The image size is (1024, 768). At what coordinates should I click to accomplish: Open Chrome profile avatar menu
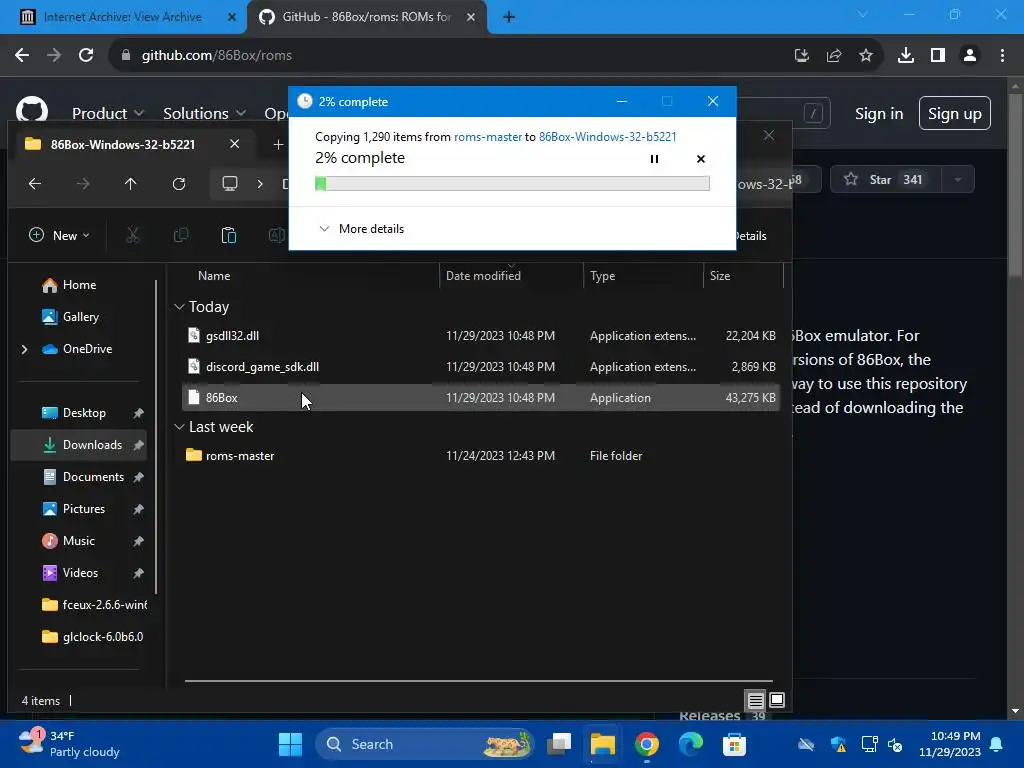tap(970, 56)
